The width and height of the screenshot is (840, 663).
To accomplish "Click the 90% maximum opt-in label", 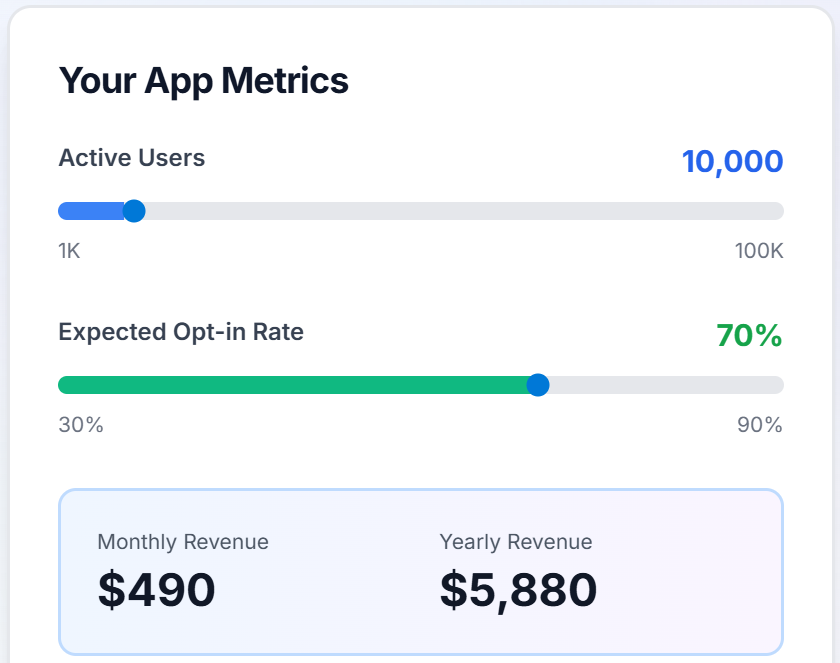I will (x=760, y=425).
